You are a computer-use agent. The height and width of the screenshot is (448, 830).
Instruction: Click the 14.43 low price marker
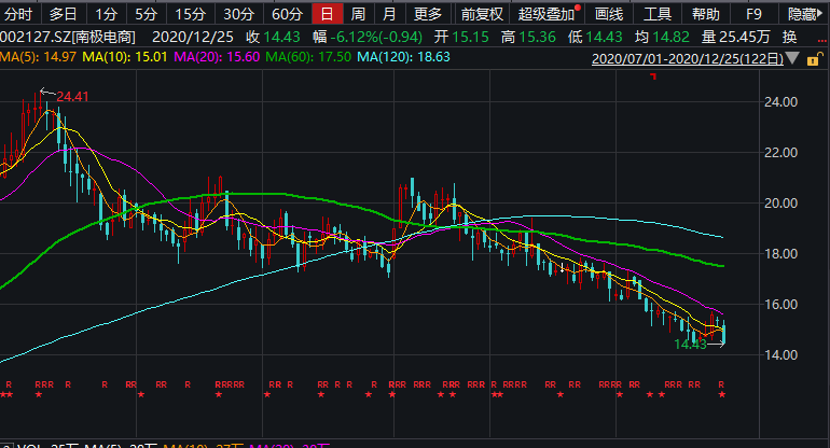[x=690, y=343]
